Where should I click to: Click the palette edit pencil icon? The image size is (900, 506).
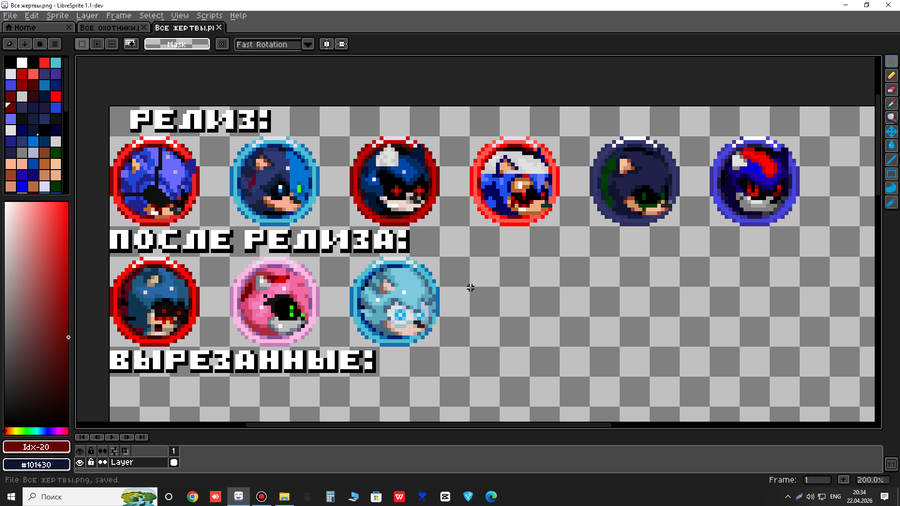click(10, 44)
